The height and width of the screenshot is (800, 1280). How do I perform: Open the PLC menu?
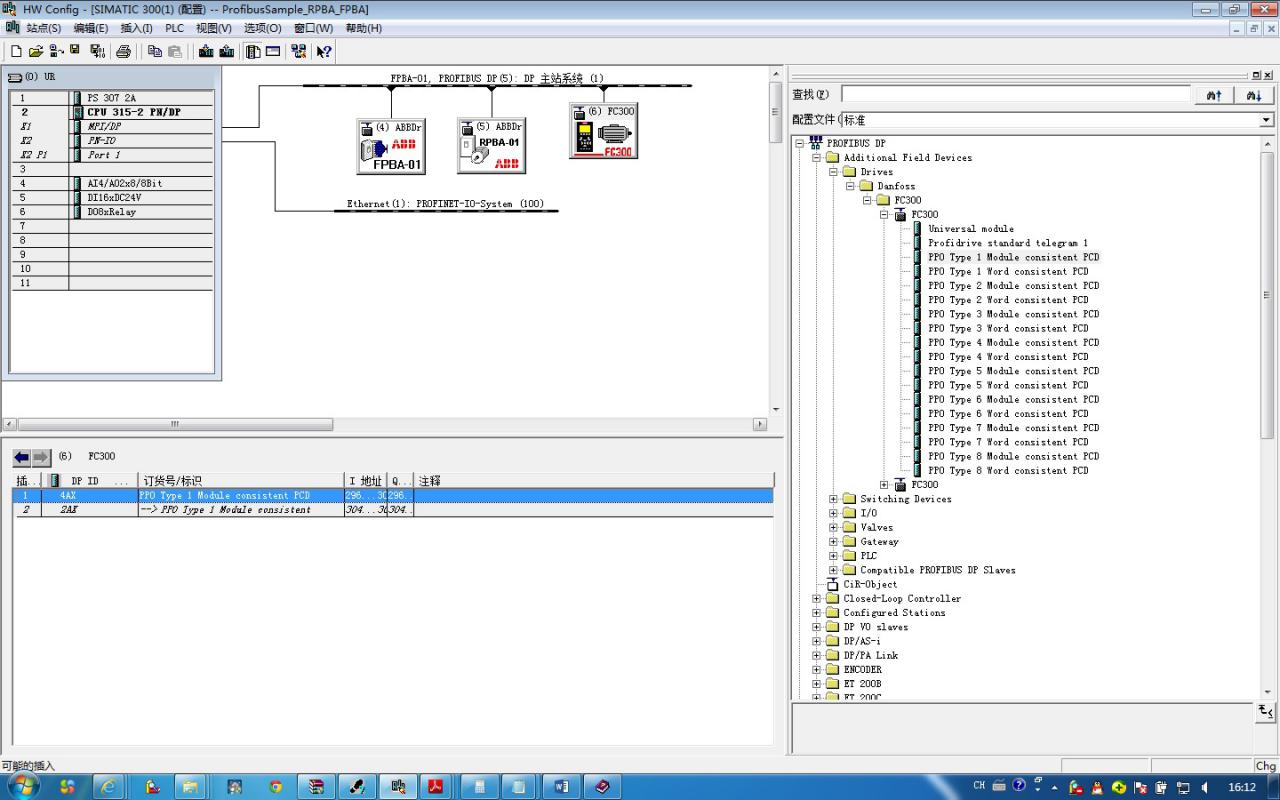175,28
